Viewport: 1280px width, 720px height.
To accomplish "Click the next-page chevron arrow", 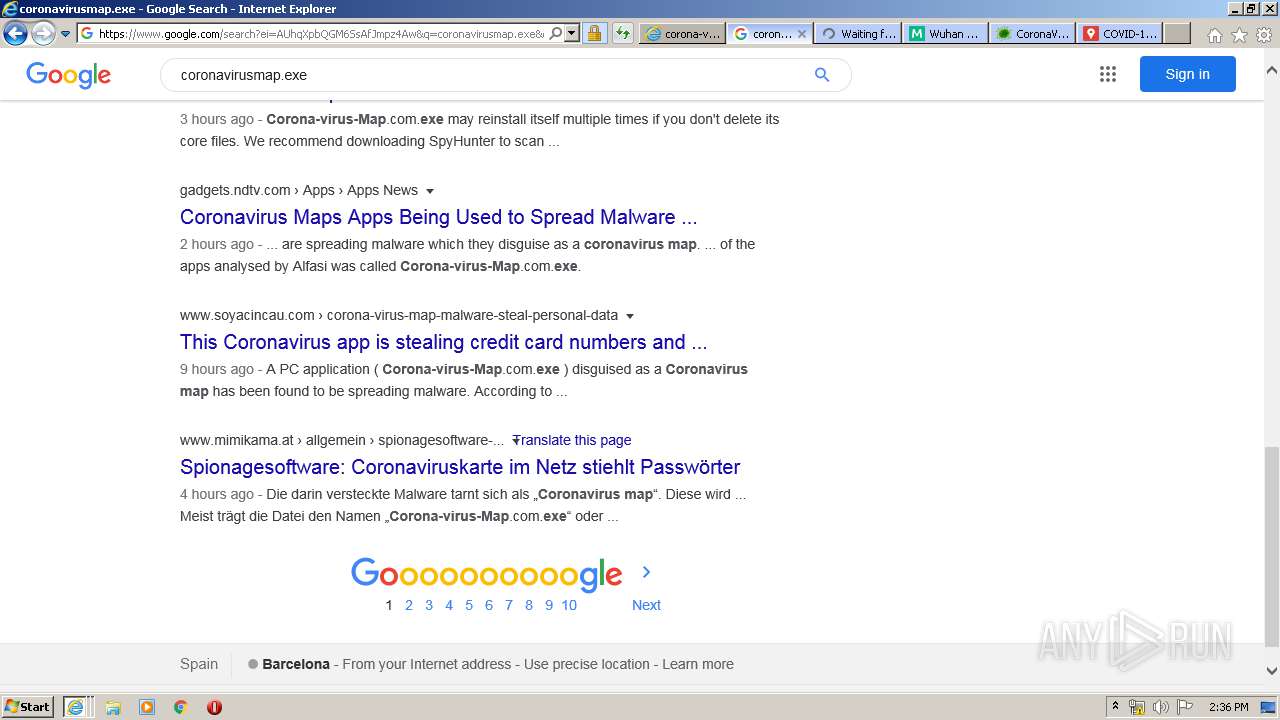I will click(x=646, y=572).
